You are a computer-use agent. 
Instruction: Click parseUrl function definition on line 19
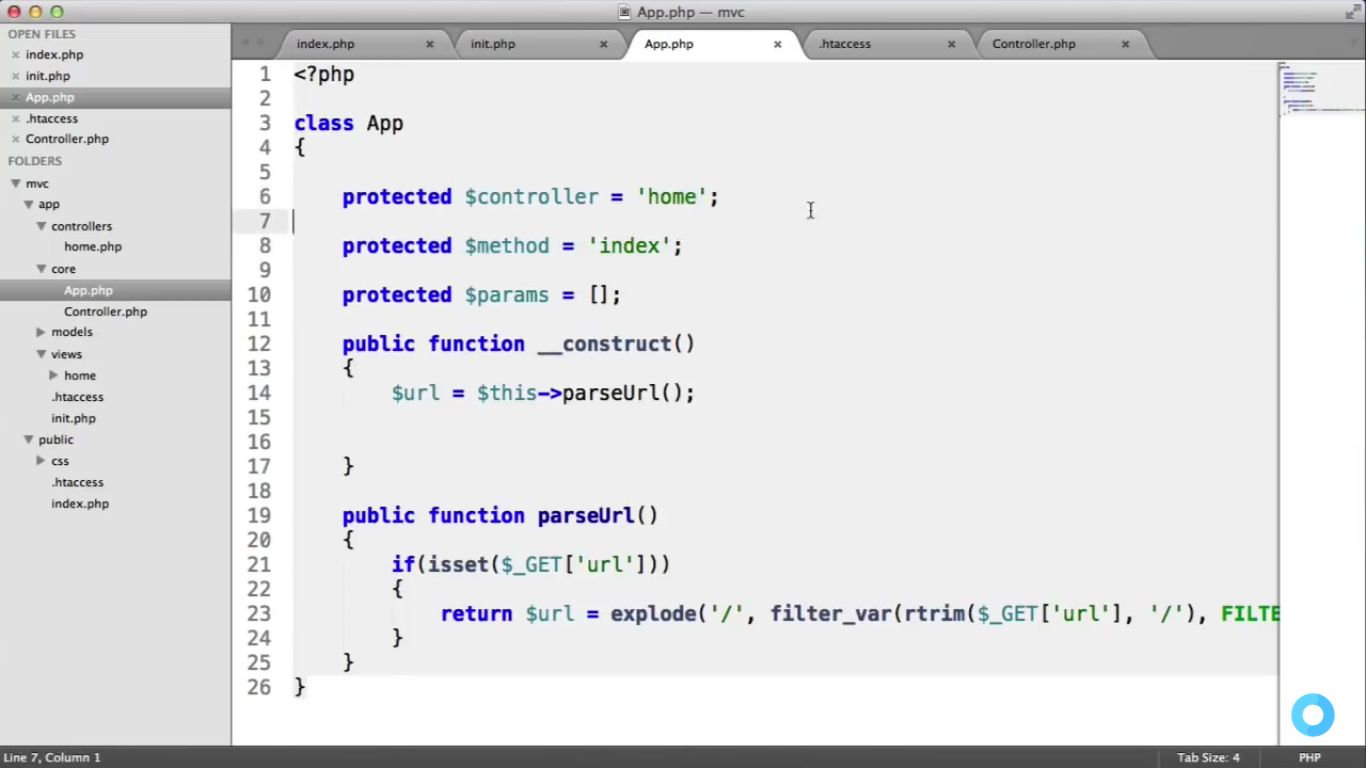(x=586, y=516)
